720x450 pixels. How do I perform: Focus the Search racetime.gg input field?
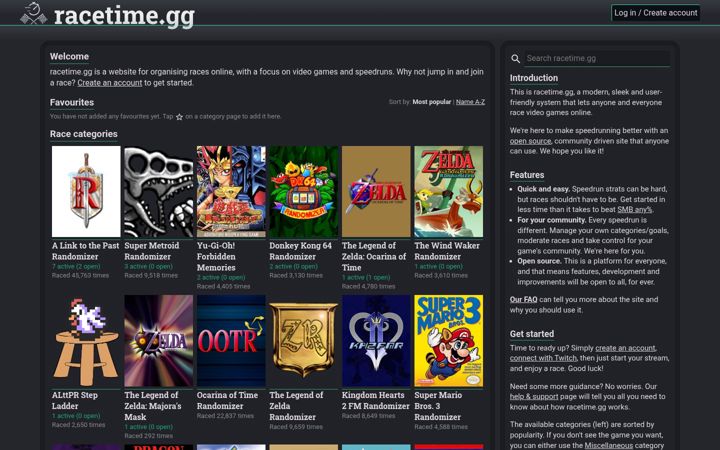tap(597, 58)
